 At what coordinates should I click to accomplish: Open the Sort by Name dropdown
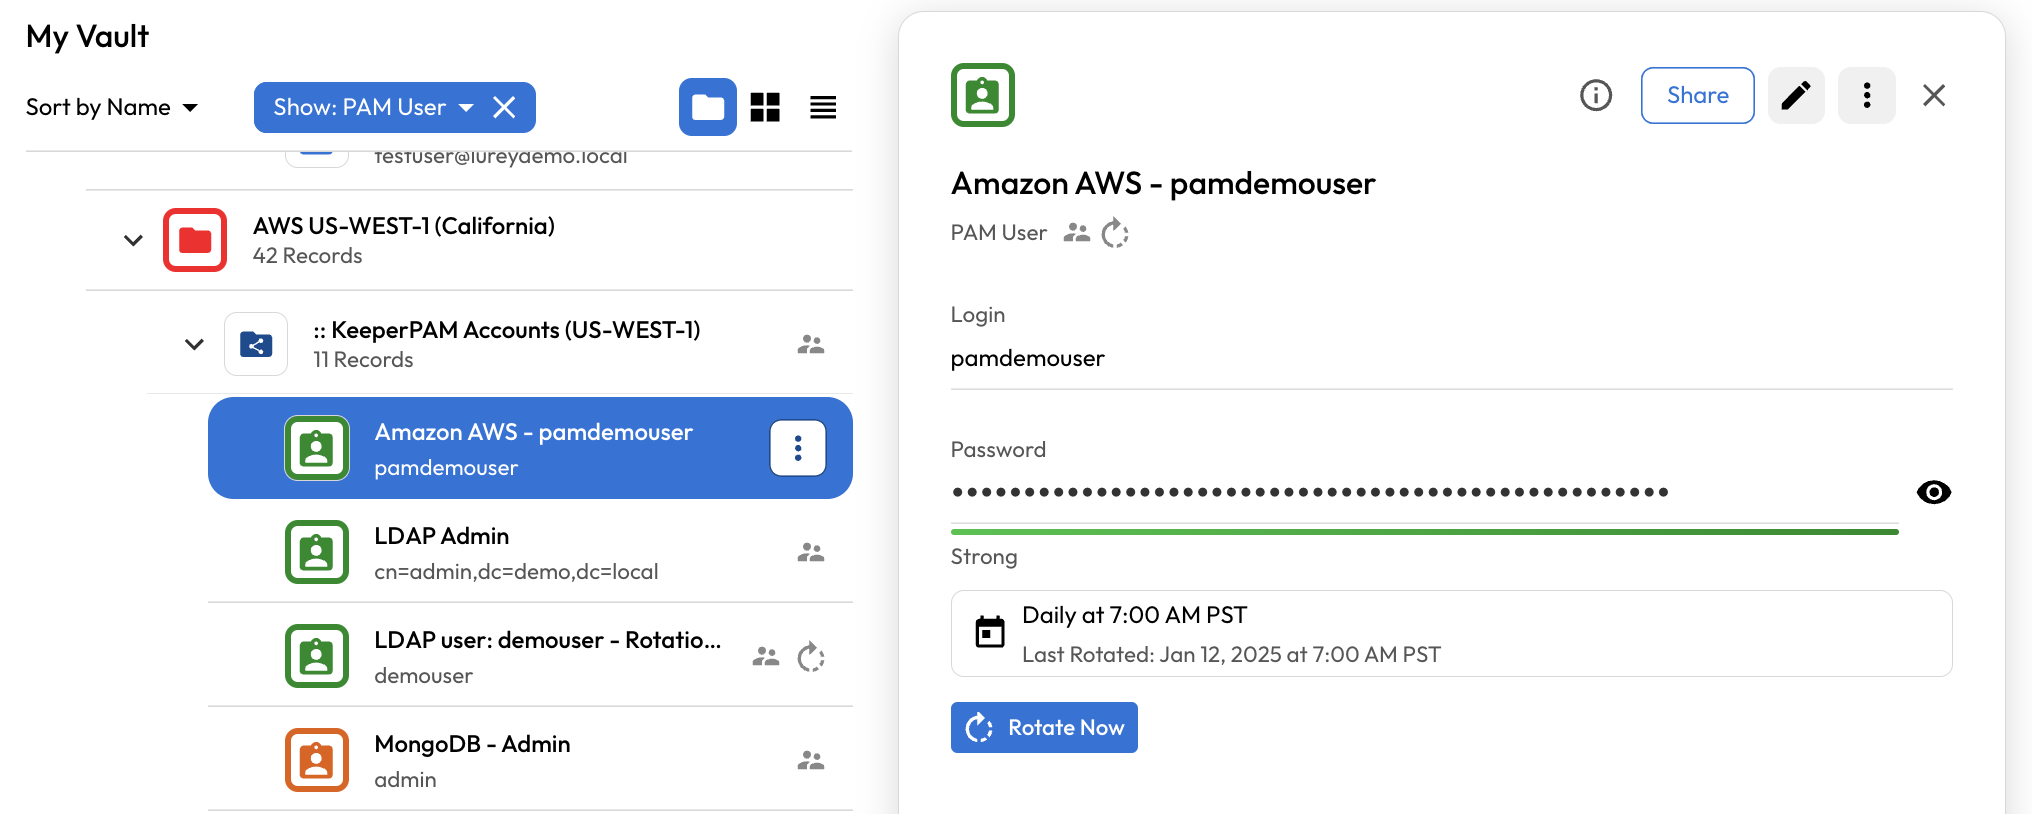(112, 107)
